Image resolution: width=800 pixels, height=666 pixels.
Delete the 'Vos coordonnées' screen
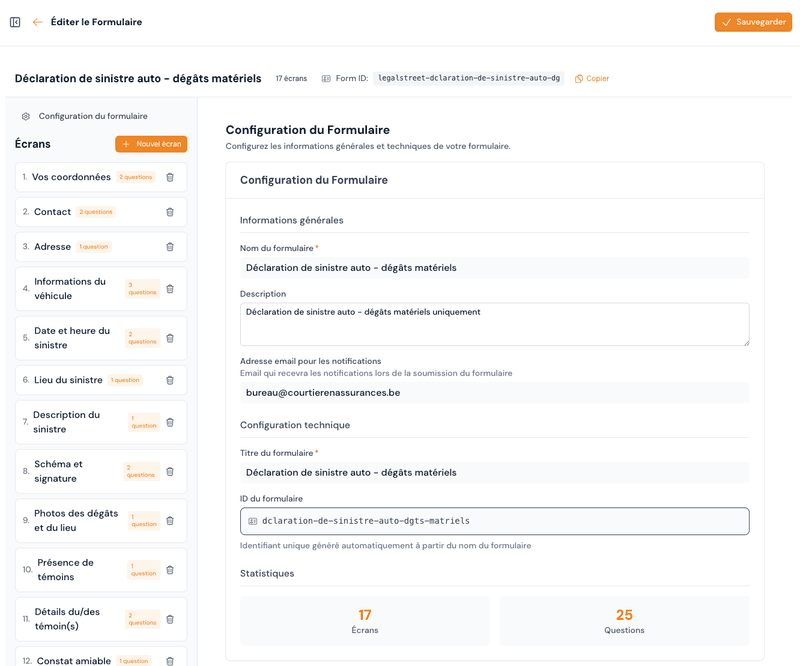170,177
